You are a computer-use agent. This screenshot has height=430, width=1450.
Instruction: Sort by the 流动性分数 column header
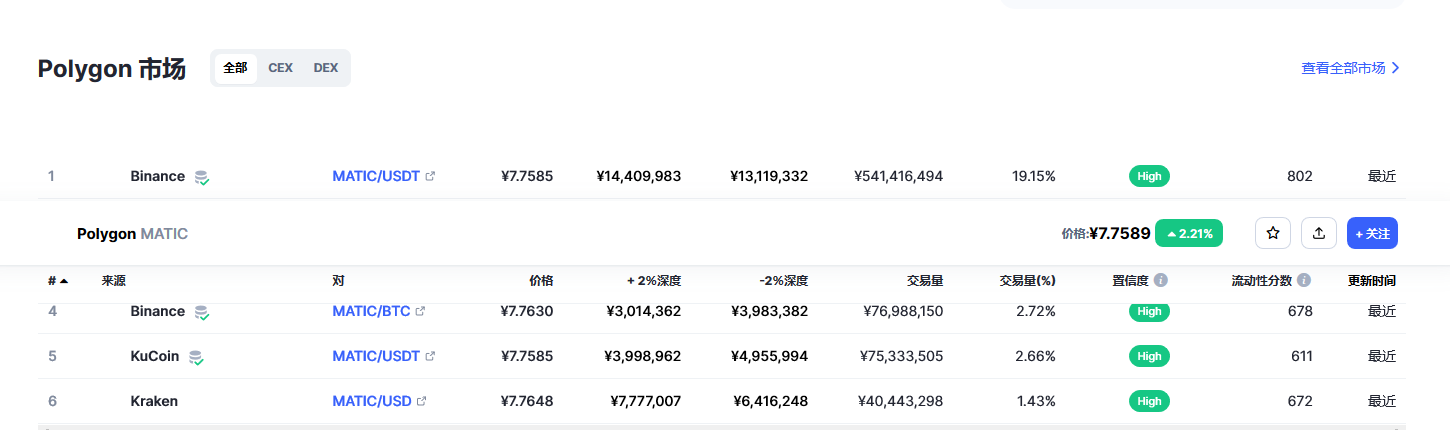pos(1263,281)
